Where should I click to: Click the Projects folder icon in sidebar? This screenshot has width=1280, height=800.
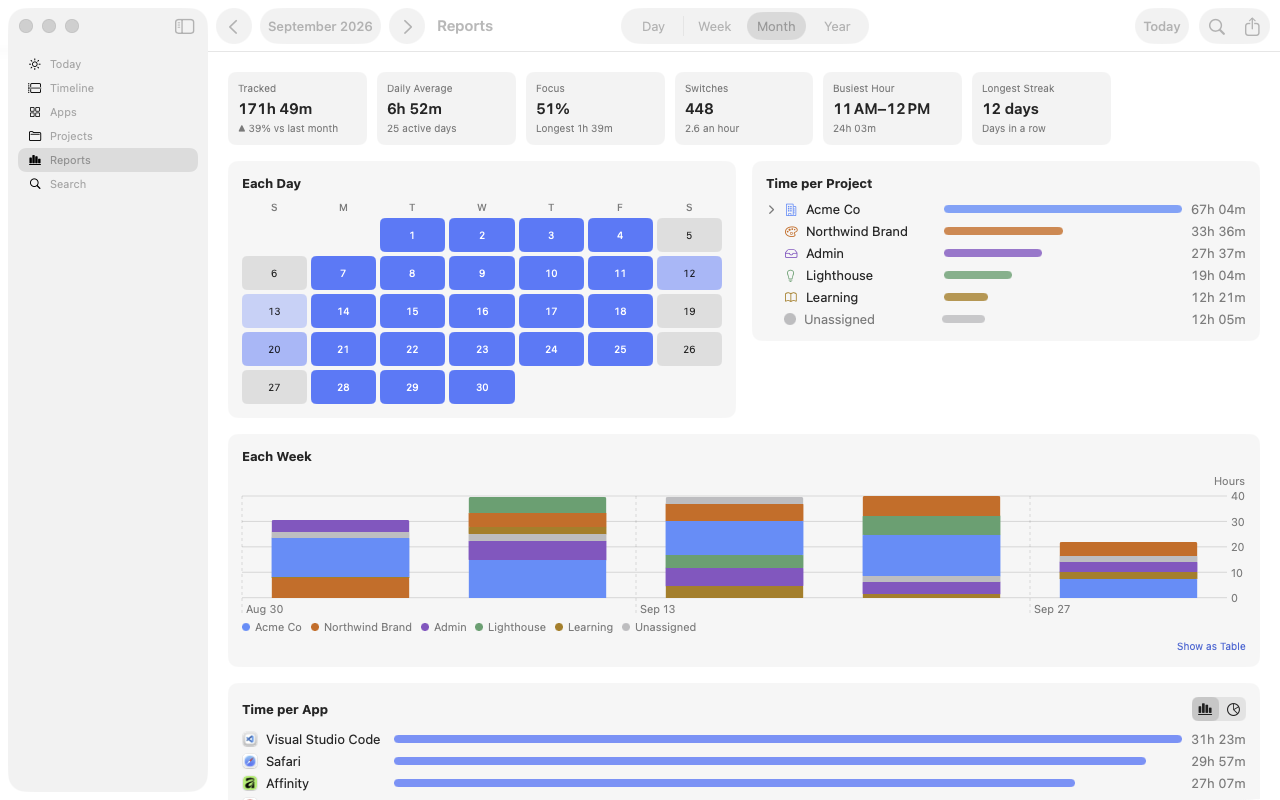point(35,136)
